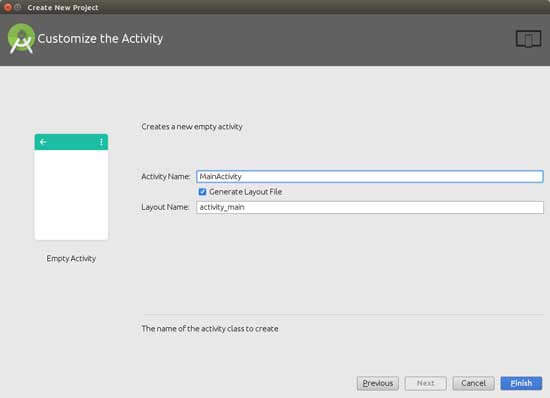The width and height of the screenshot is (550, 398).
Task: Click the Cancel button
Action: (474, 383)
